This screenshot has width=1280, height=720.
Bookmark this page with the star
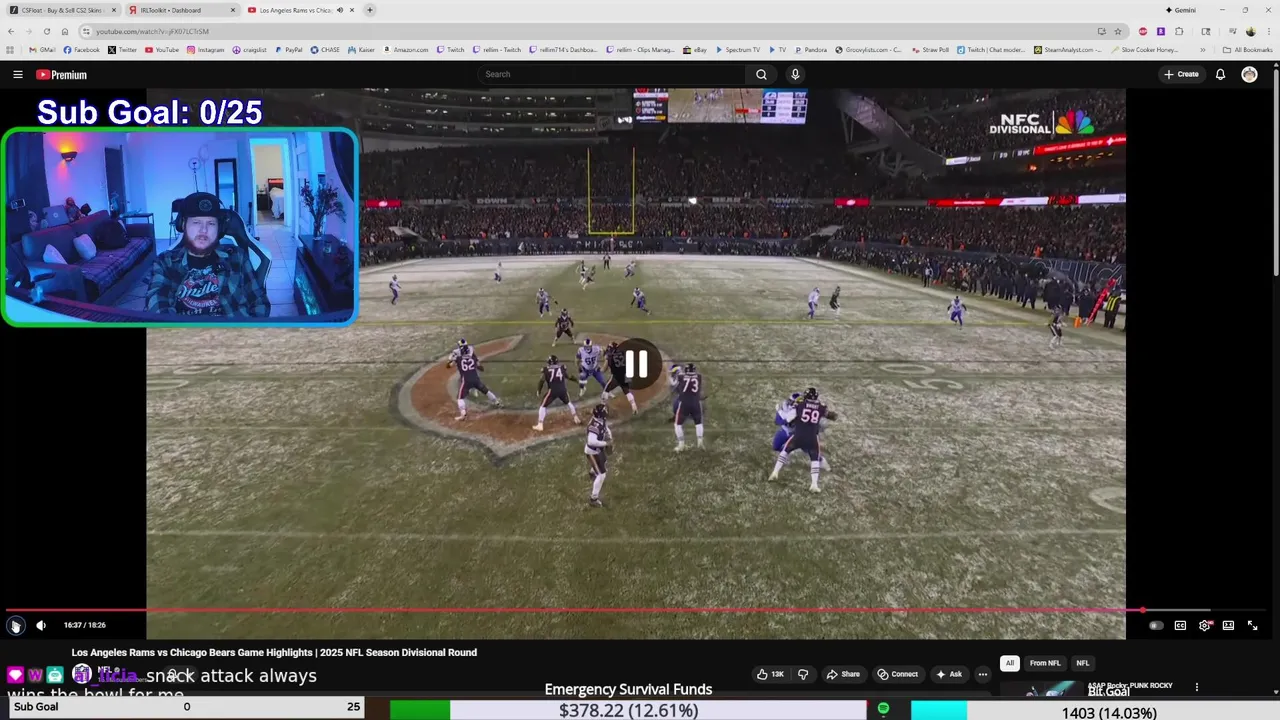(x=1118, y=31)
